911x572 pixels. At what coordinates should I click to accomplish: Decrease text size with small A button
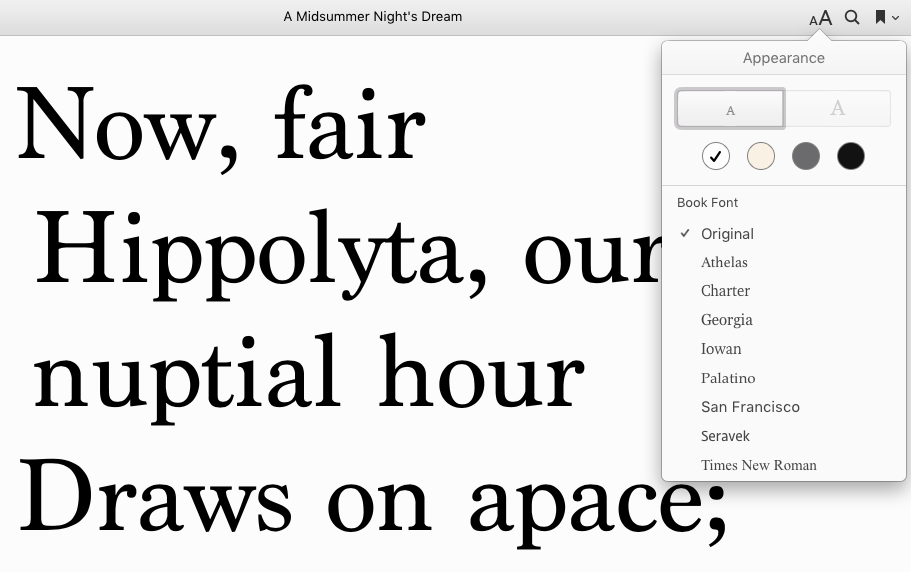730,109
